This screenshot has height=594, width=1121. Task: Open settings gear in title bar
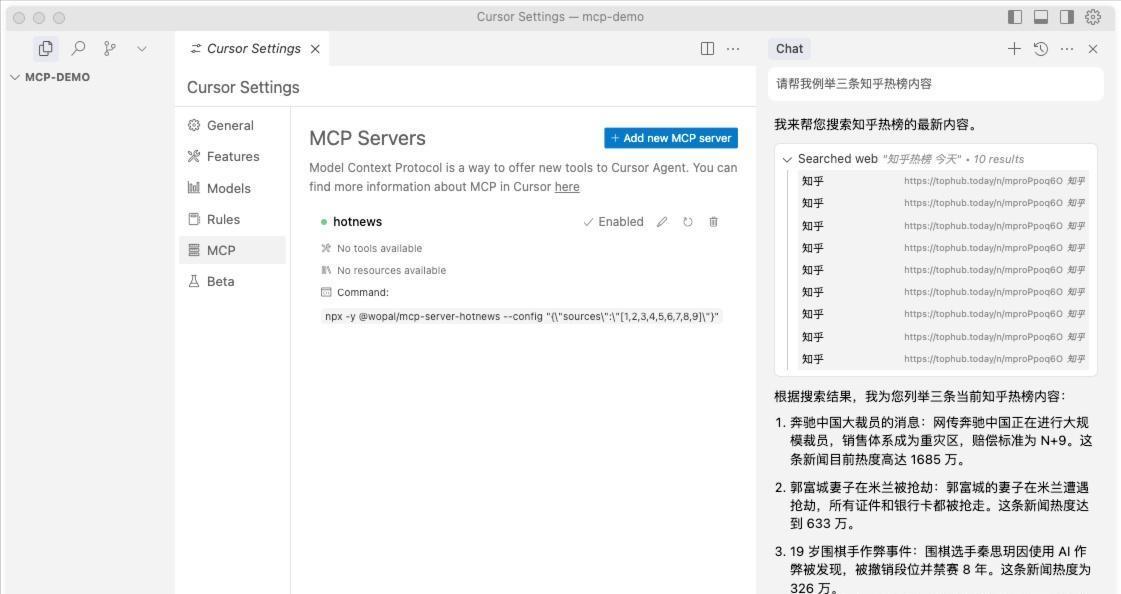(1093, 17)
